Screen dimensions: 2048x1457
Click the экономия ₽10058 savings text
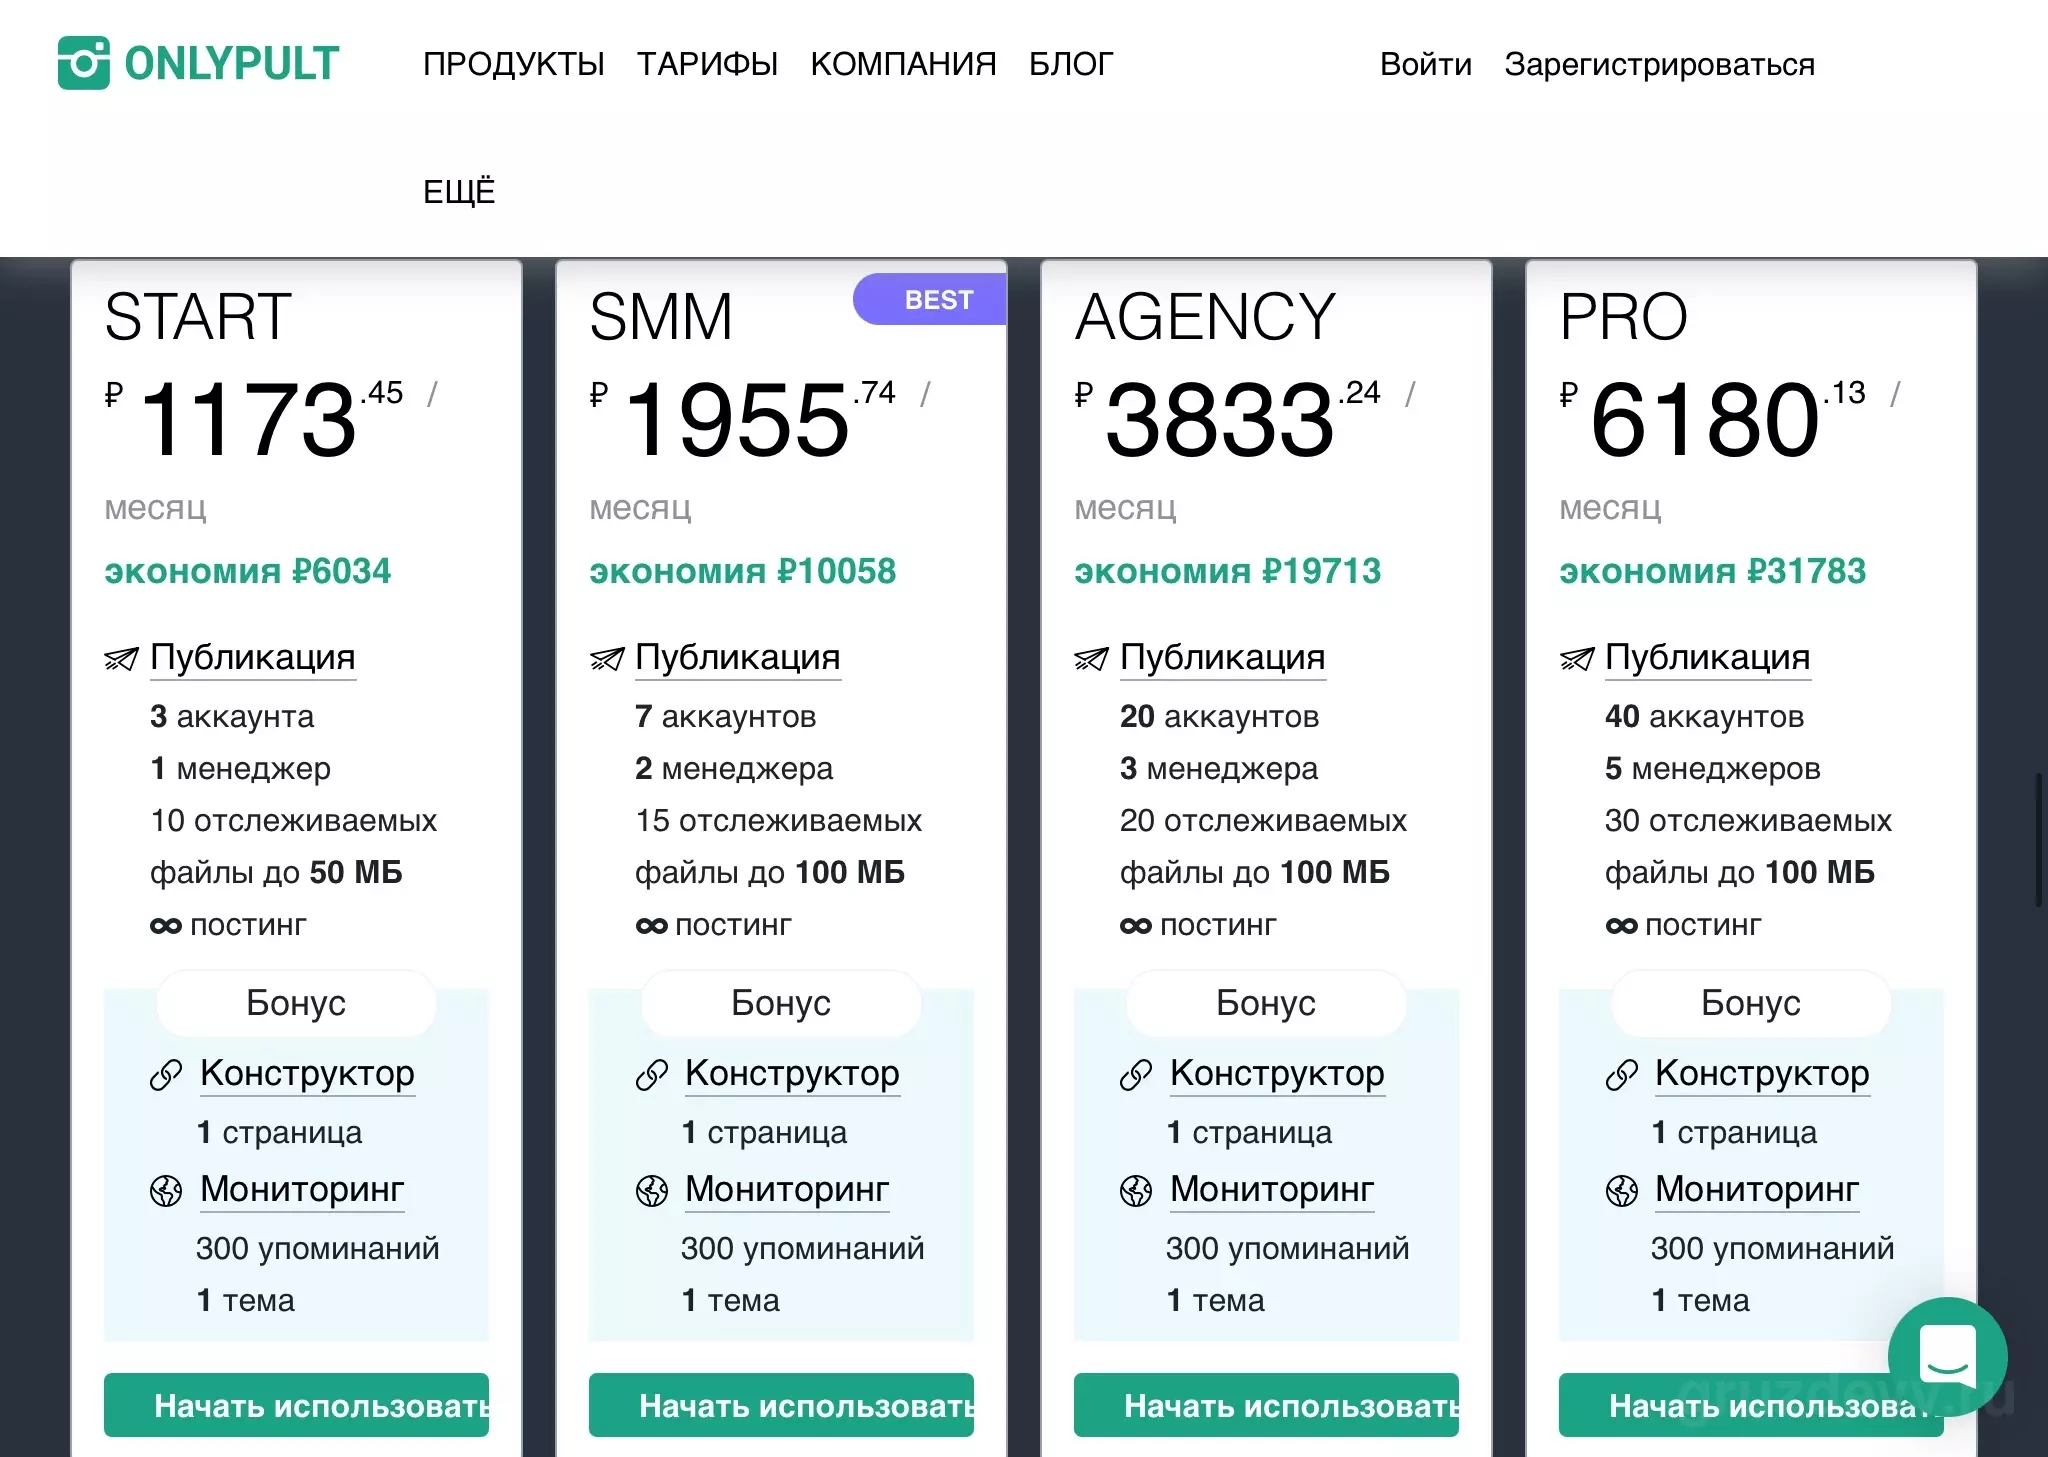743,572
